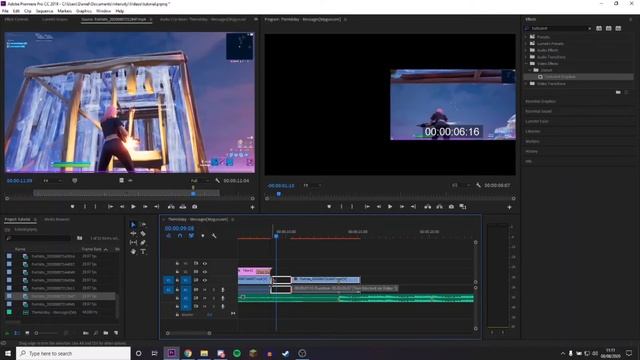Screen dimensions: 640x360
Task: Click the Effects panel search field
Action: 558,28
